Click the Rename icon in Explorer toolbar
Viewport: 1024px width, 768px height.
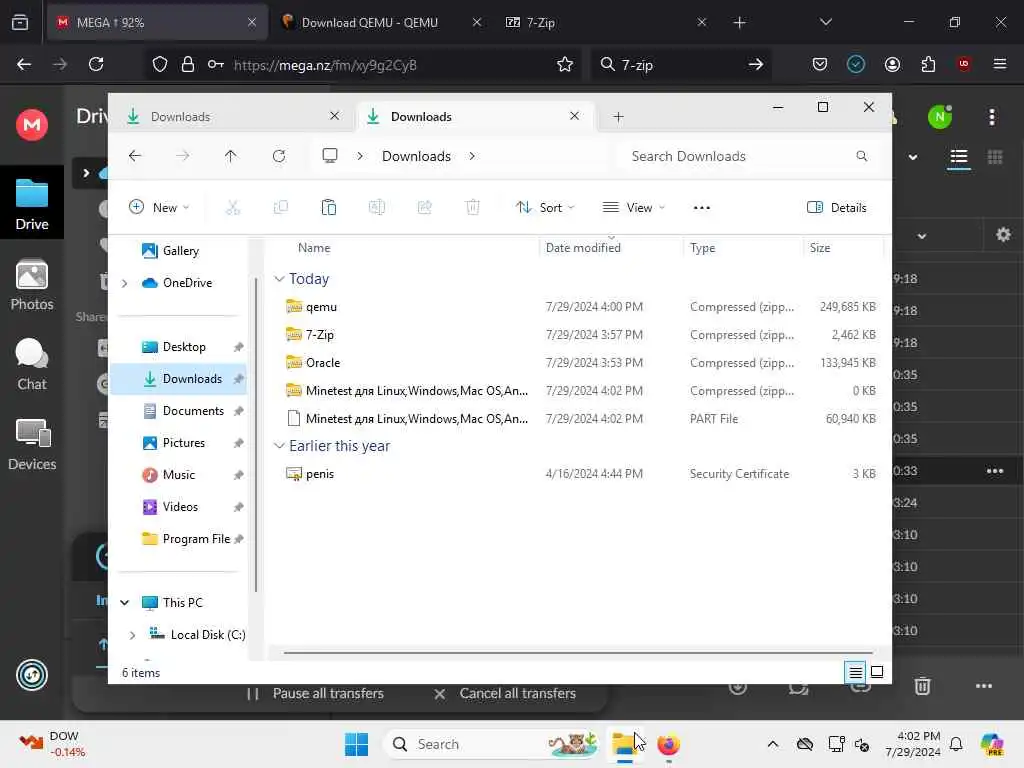[x=377, y=208]
